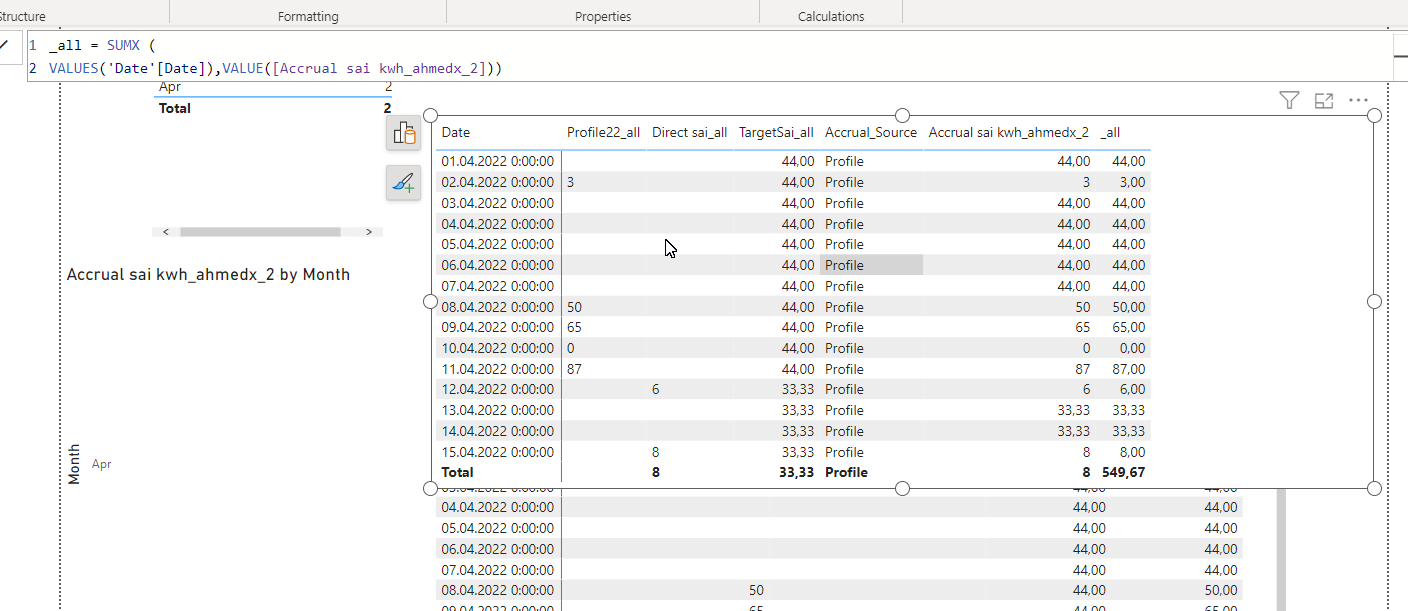Image resolution: width=1408 pixels, height=611 pixels.
Task: Commit the formula with the checkmark
Action: pos(5,45)
